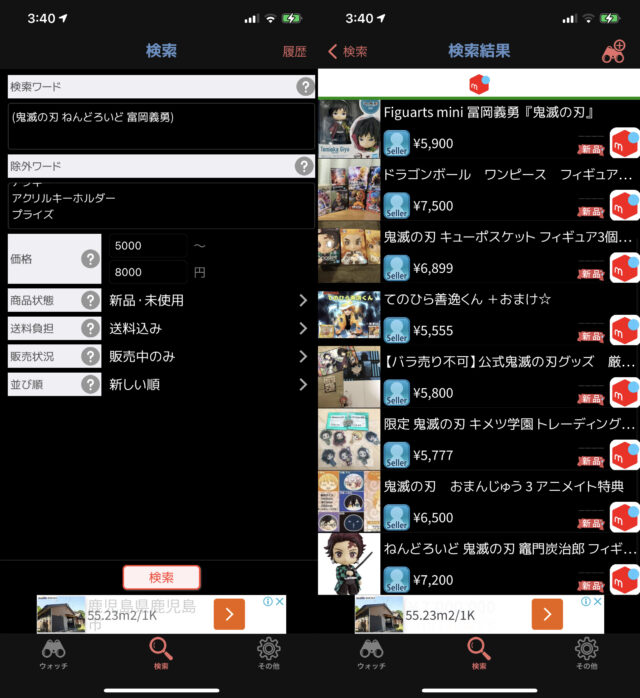Open Figuarts mini 冨岡義勇 thumbnail
The height and width of the screenshot is (698, 640).
[349, 129]
